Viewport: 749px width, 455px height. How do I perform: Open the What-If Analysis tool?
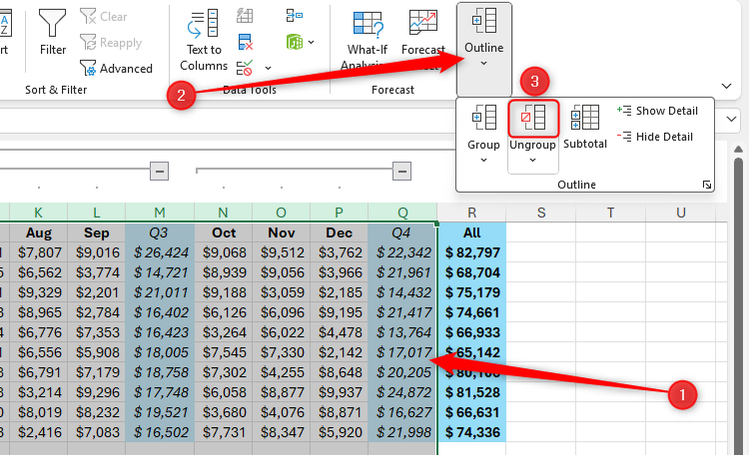(367, 40)
